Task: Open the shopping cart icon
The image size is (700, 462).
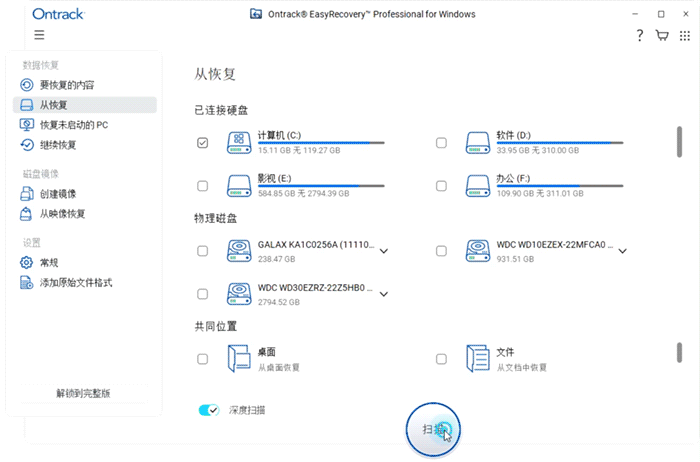Action: click(x=662, y=35)
